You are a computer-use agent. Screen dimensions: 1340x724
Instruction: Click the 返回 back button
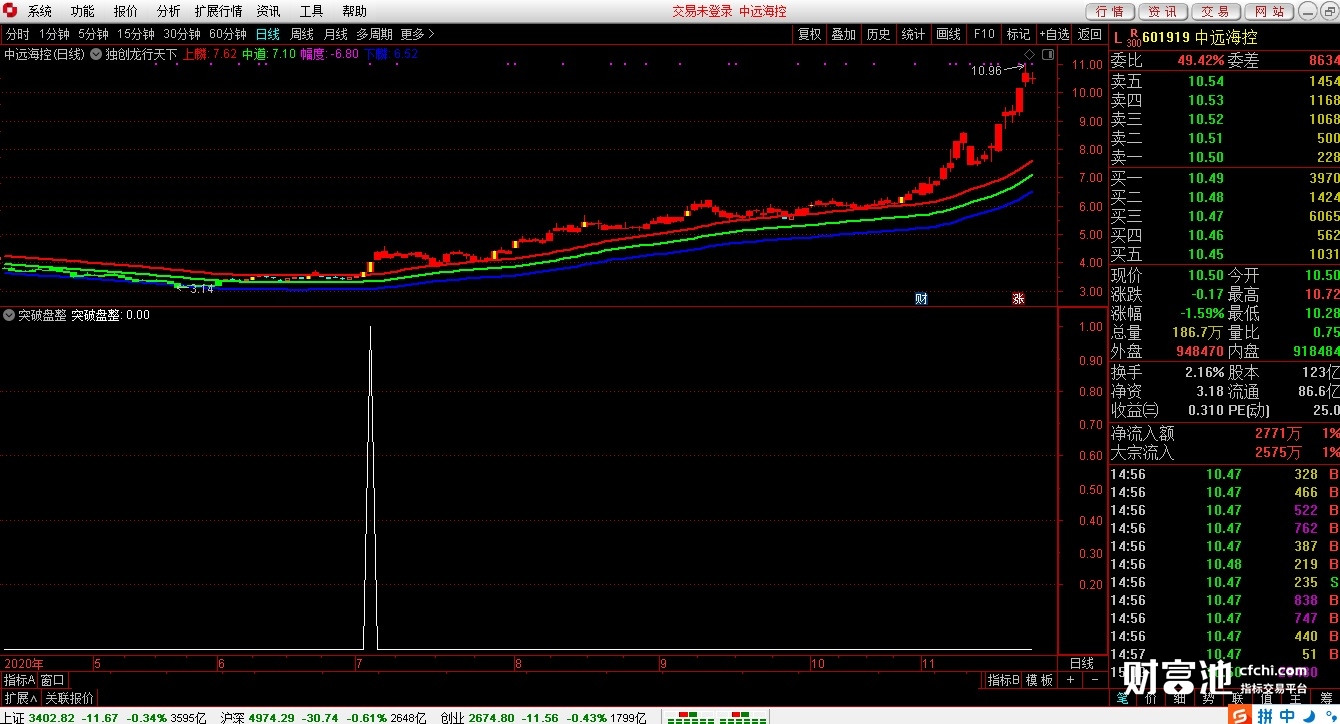(x=1089, y=34)
